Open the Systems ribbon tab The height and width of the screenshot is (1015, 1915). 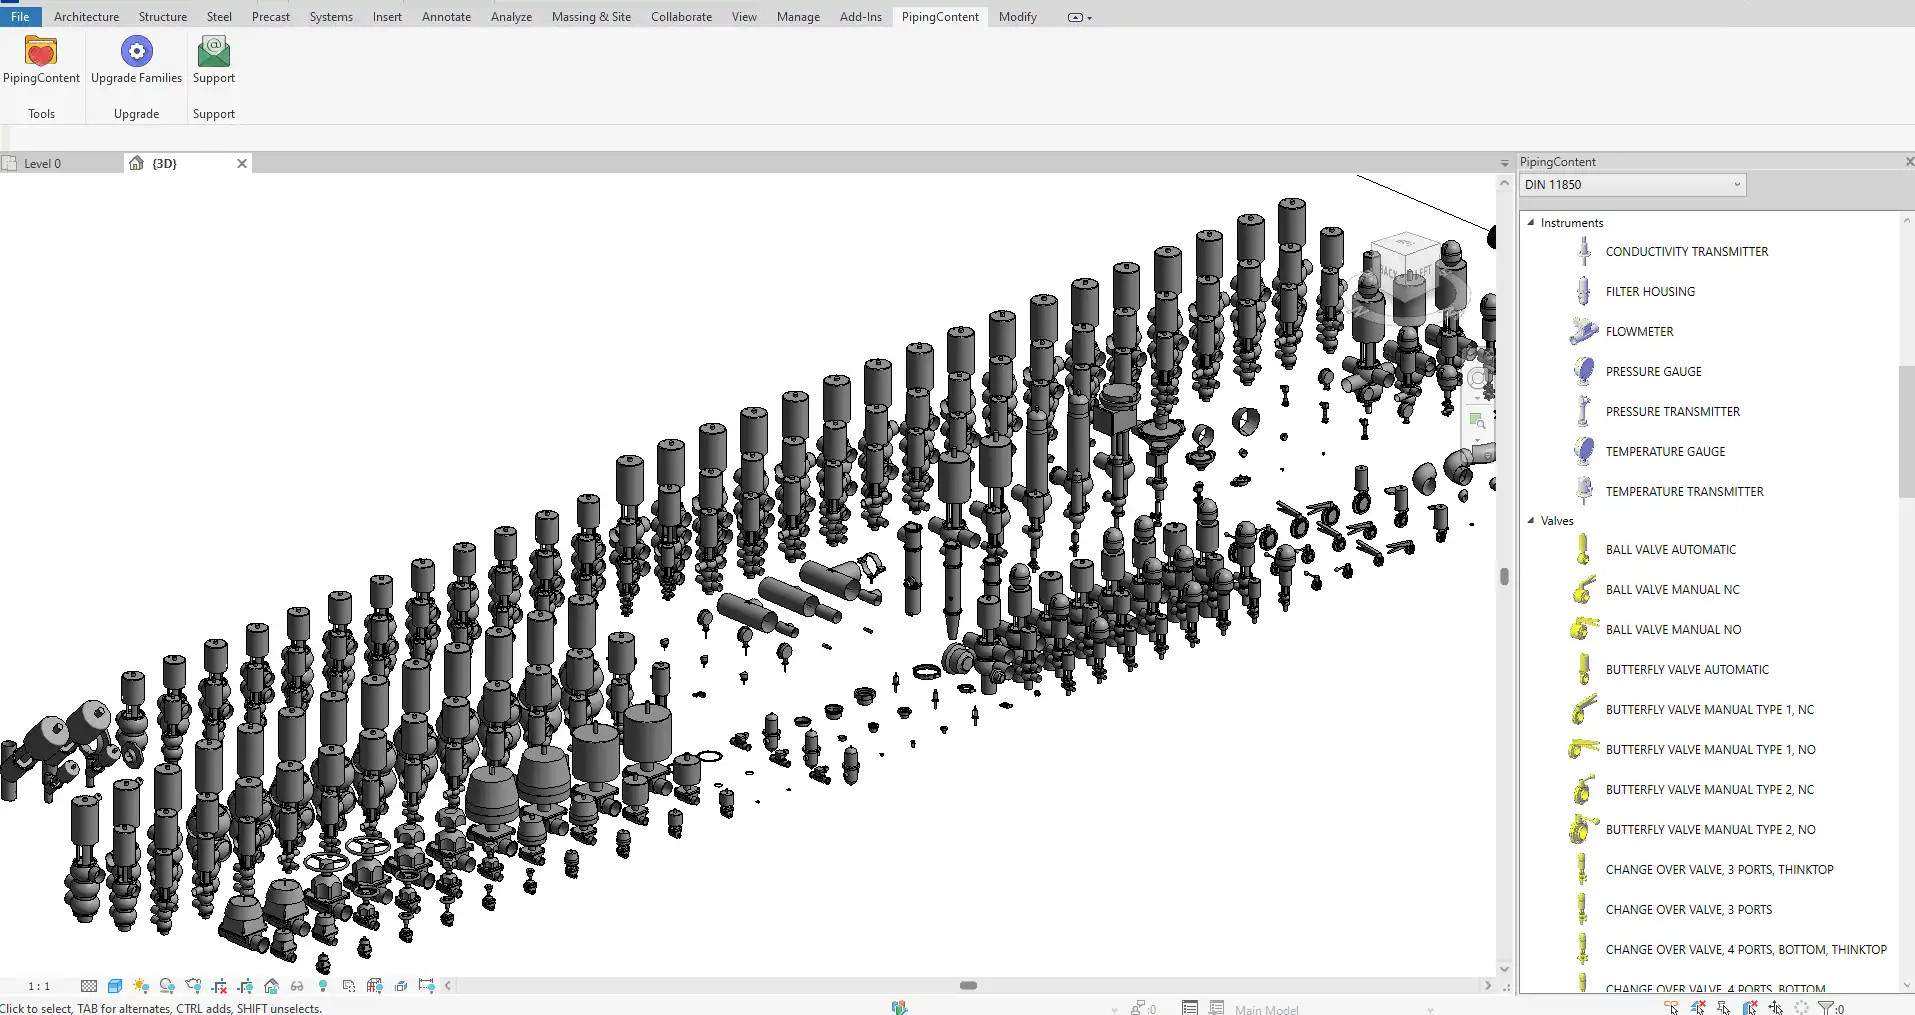(331, 17)
